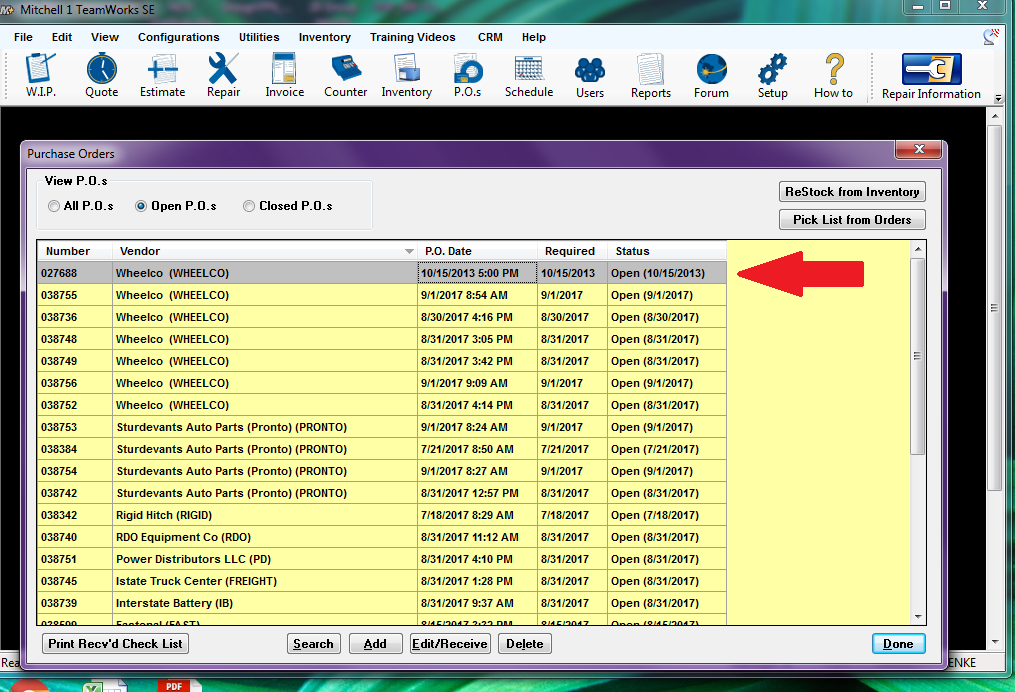Open the Users toolbar icon

[x=590, y=76]
